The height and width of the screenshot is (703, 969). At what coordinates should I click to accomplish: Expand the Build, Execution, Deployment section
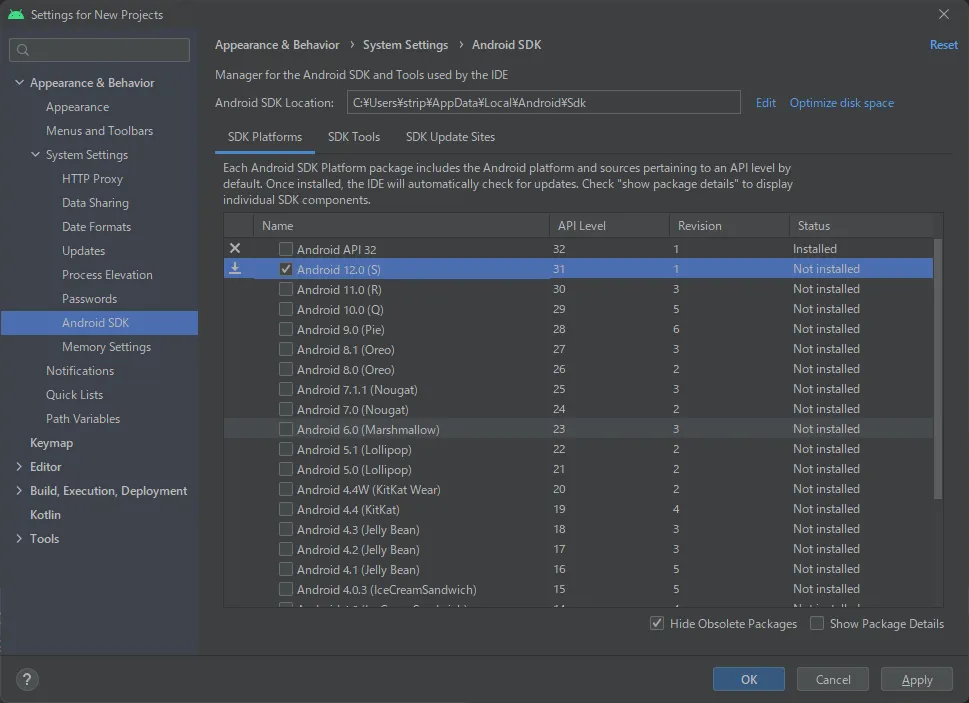point(19,491)
